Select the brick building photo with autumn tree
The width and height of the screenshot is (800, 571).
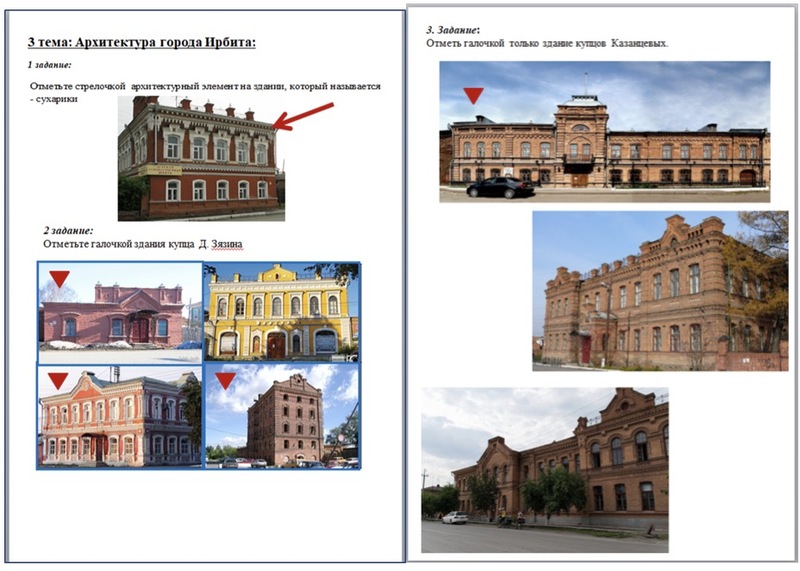660,291
